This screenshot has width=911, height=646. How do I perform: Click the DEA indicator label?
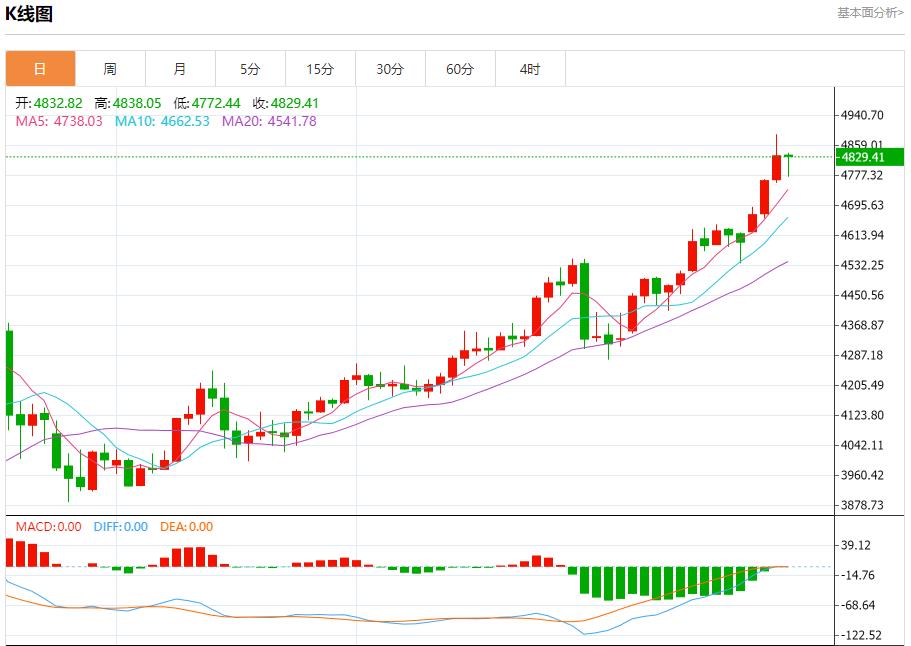[186, 527]
